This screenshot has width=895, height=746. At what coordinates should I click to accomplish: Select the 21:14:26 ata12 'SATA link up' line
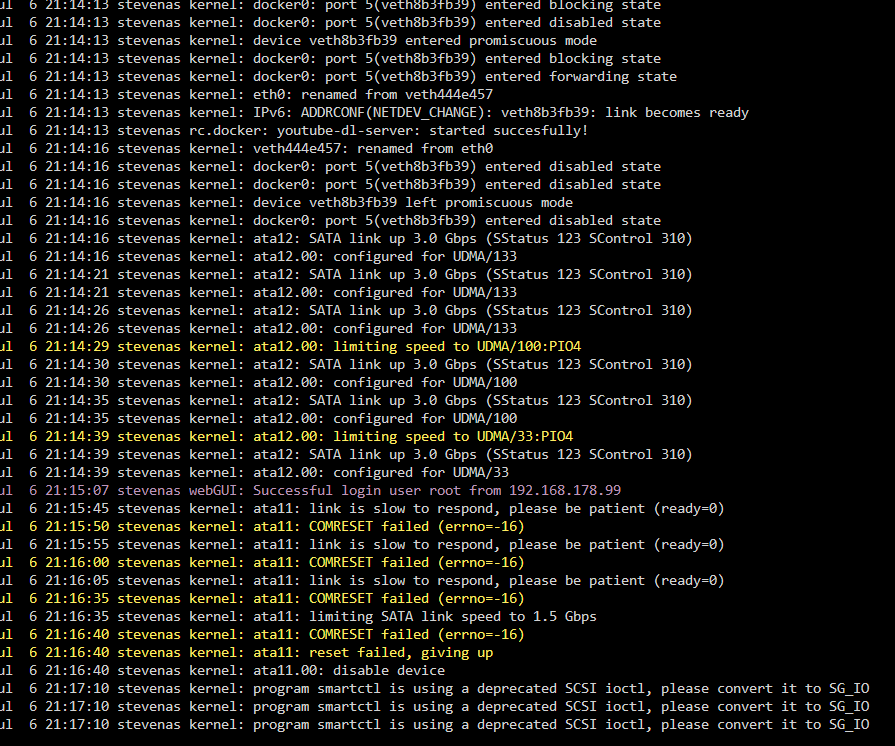pyautogui.click(x=346, y=311)
